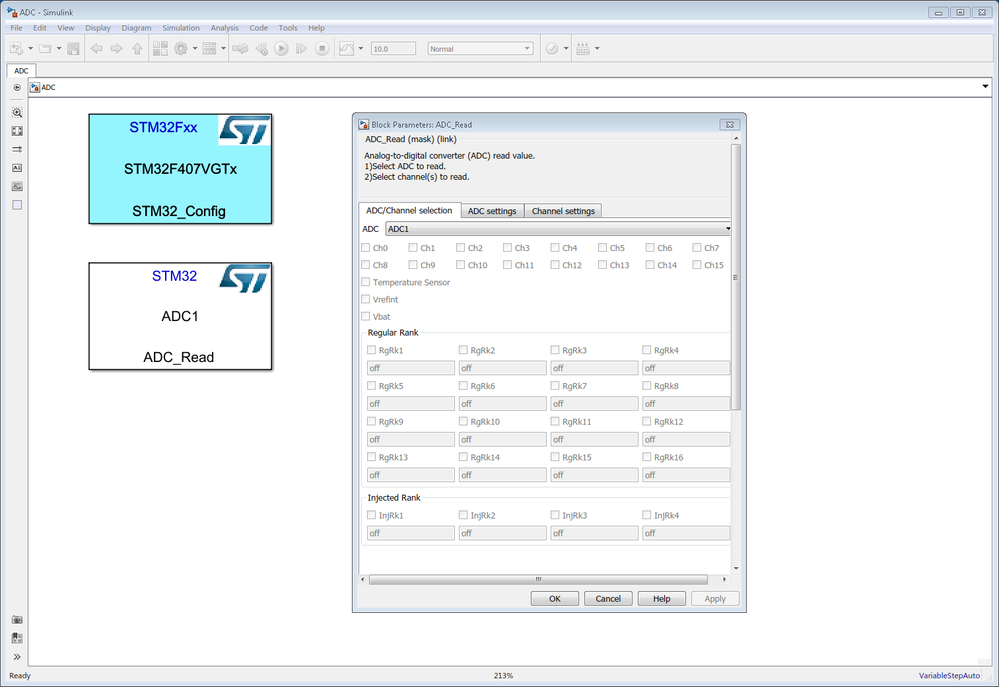Viewport: 999px width, 687px height.
Task: Check the RgRk1 checkbox
Action: 371,350
